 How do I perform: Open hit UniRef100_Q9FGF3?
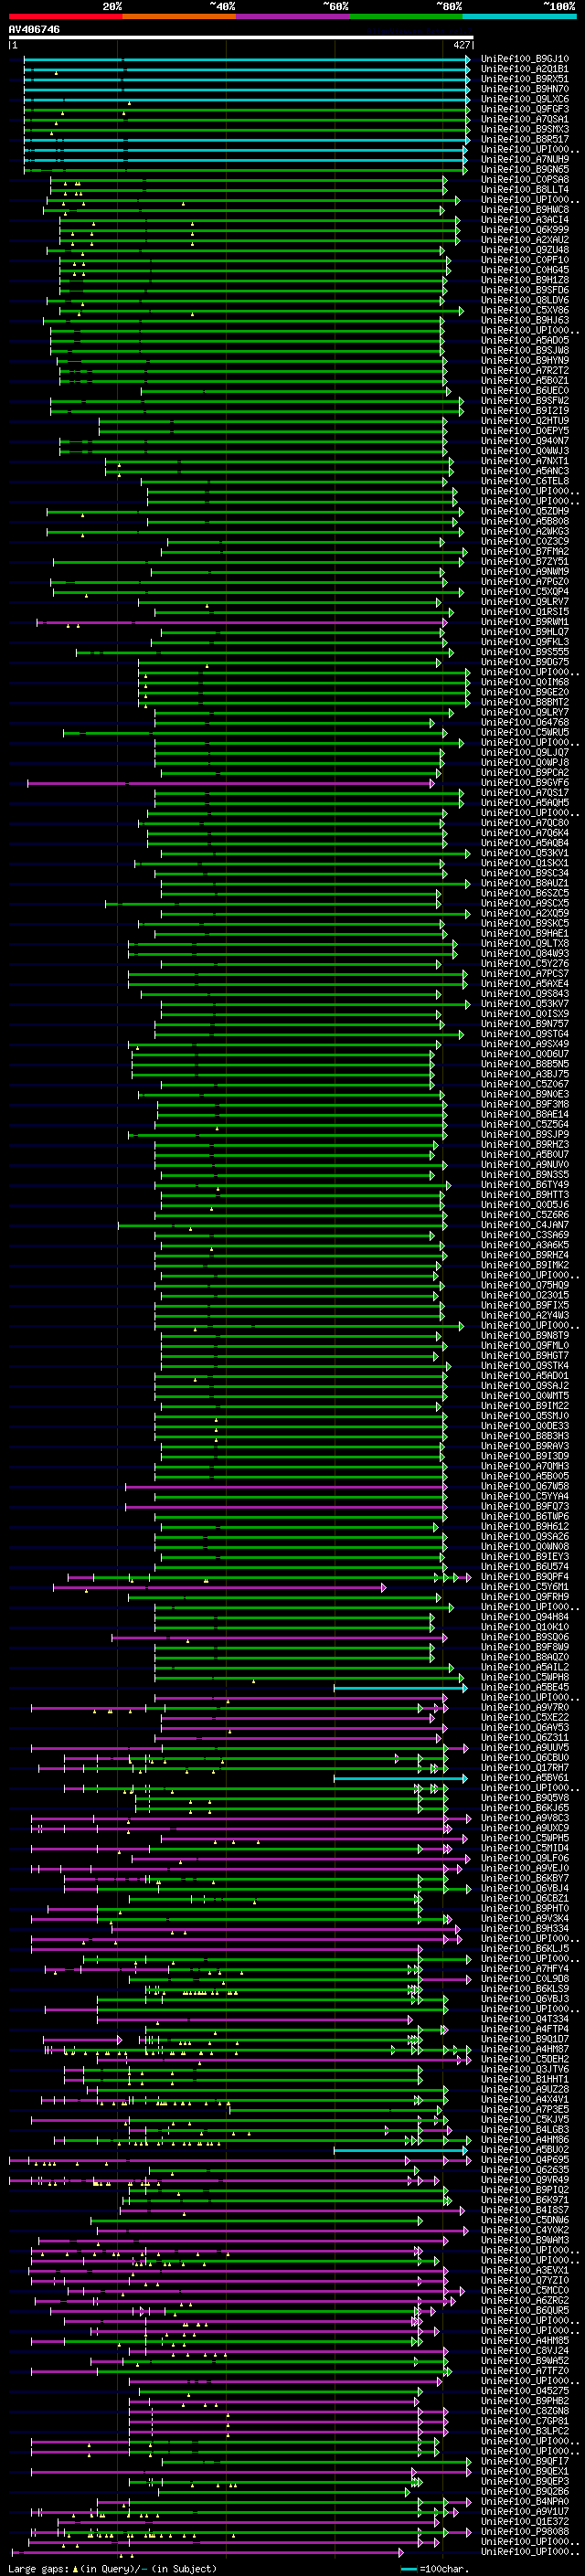(524, 109)
